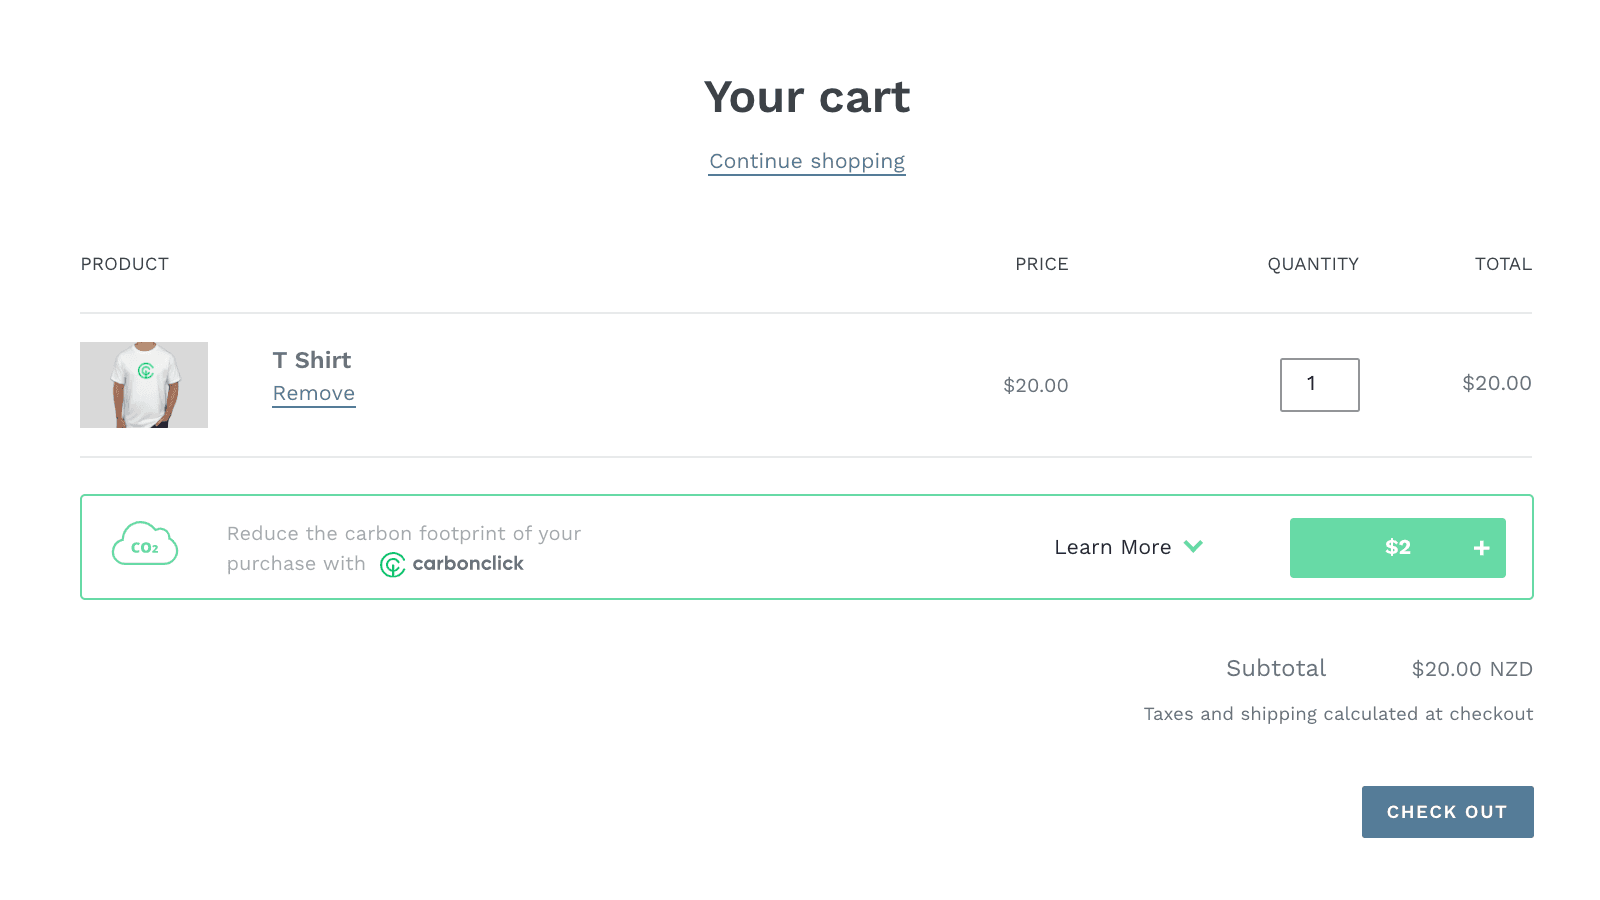This screenshot has width=1600, height=900.
Task: Click the PRODUCT column header
Action: pos(124,264)
